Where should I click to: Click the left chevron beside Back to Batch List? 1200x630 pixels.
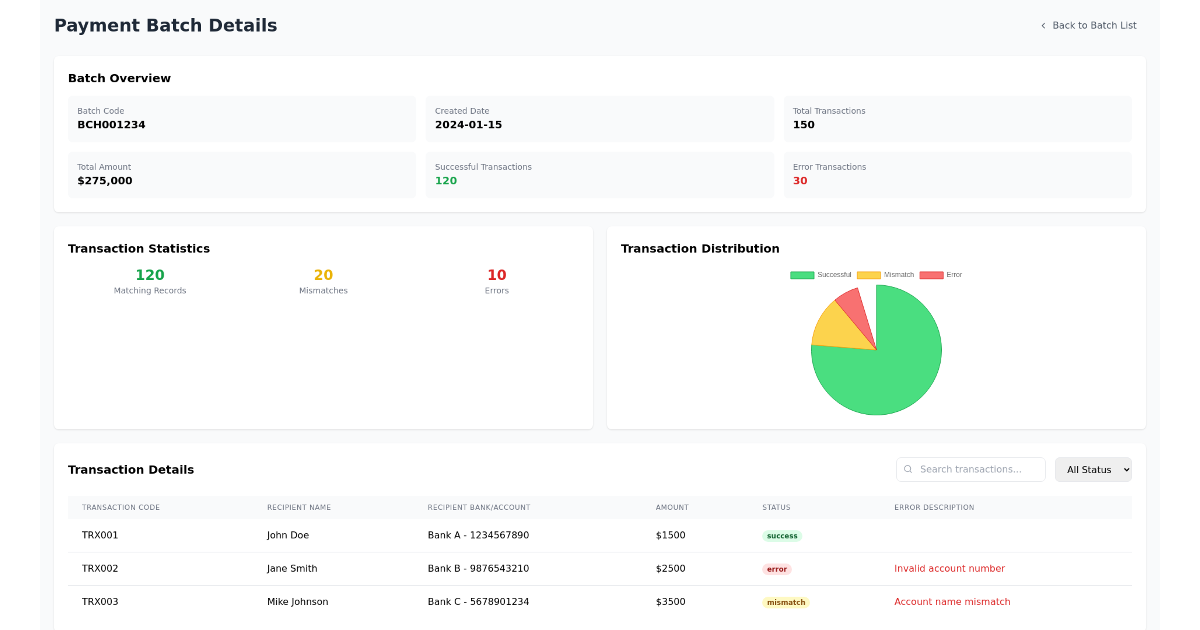point(1042,25)
